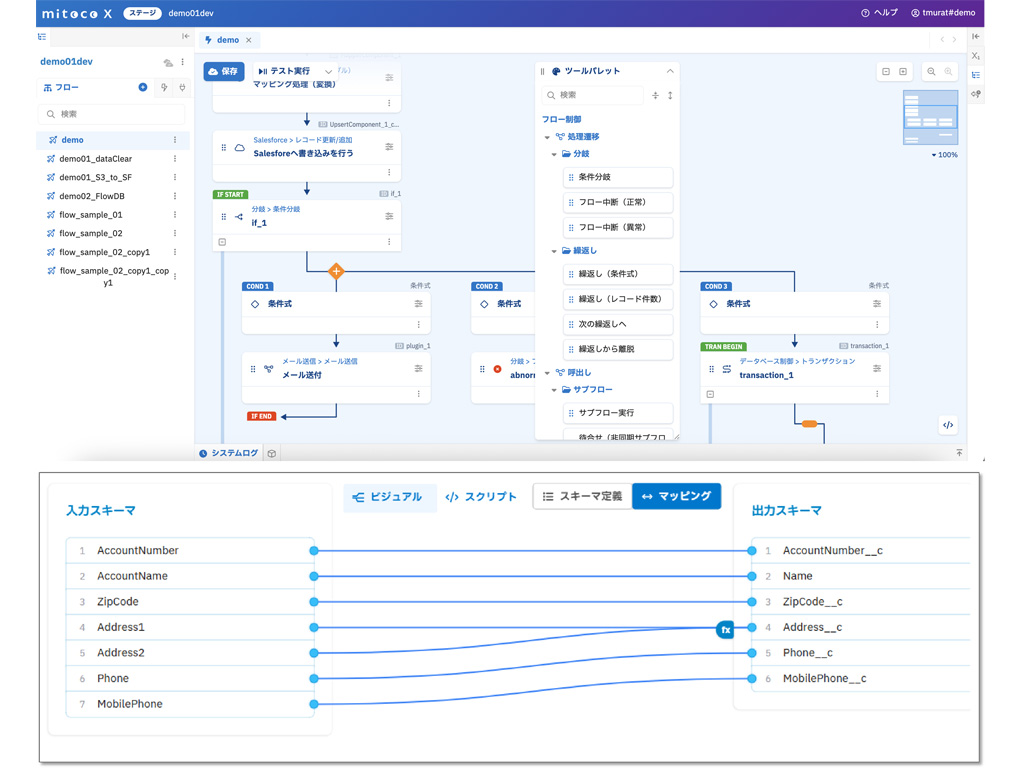
Task: Select the スクリプト tab in the mapping view
Action: pyautogui.click(x=481, y=496)
